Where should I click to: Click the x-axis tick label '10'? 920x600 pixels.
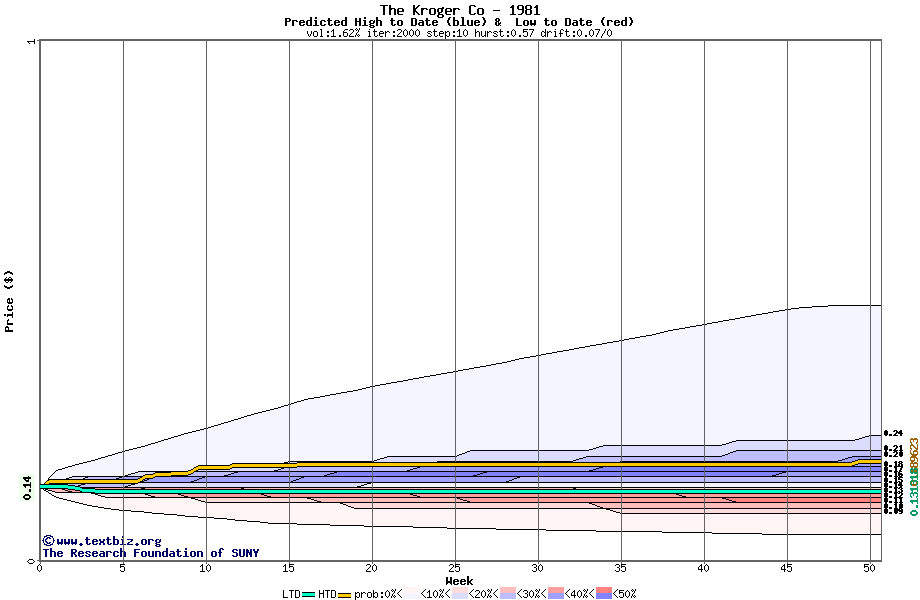[205, 568]
